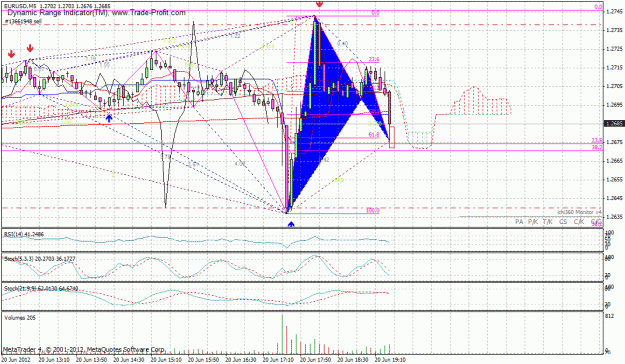Image resolution: width=625 pixels, height=364 pixels.
Task: Click the 1.2645 price axis label
Action: point(614,198)
